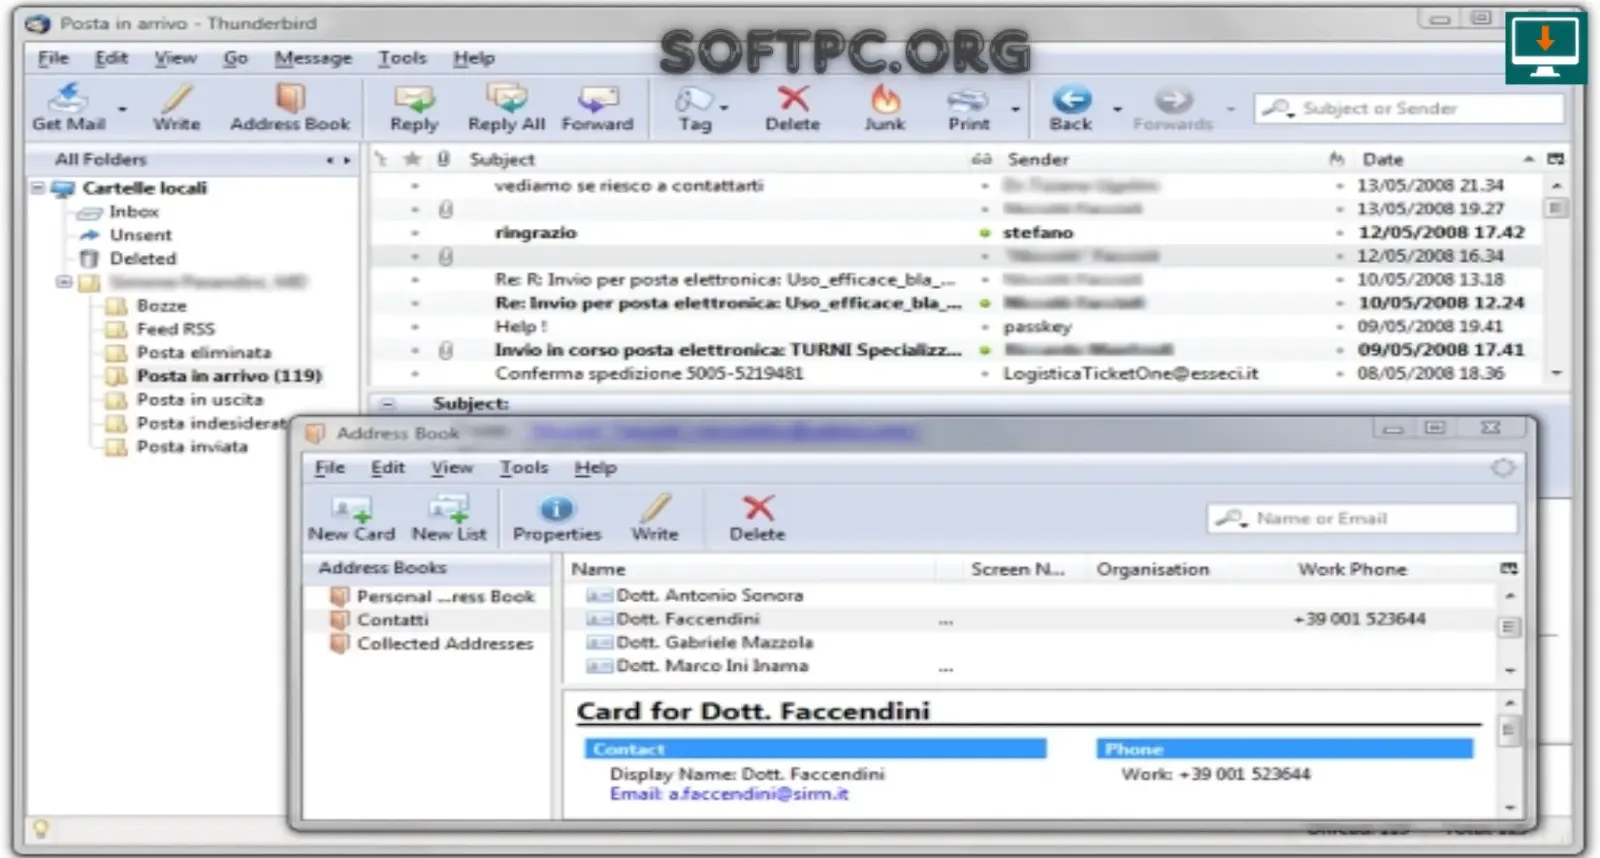This screenshot has width=1600, height=858.
Task: Toggle star on Conferma spedizione message
Action: tap(414, 373)
